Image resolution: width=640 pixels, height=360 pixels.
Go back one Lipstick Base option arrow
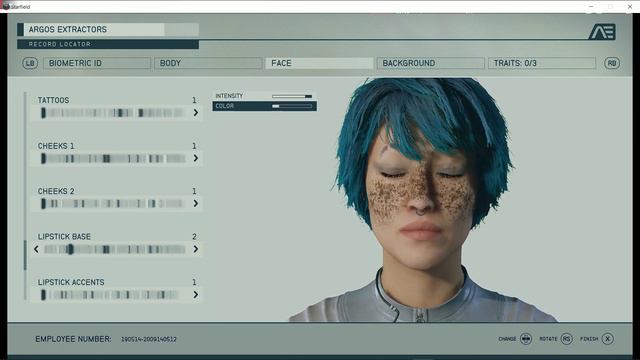point(36,249)
